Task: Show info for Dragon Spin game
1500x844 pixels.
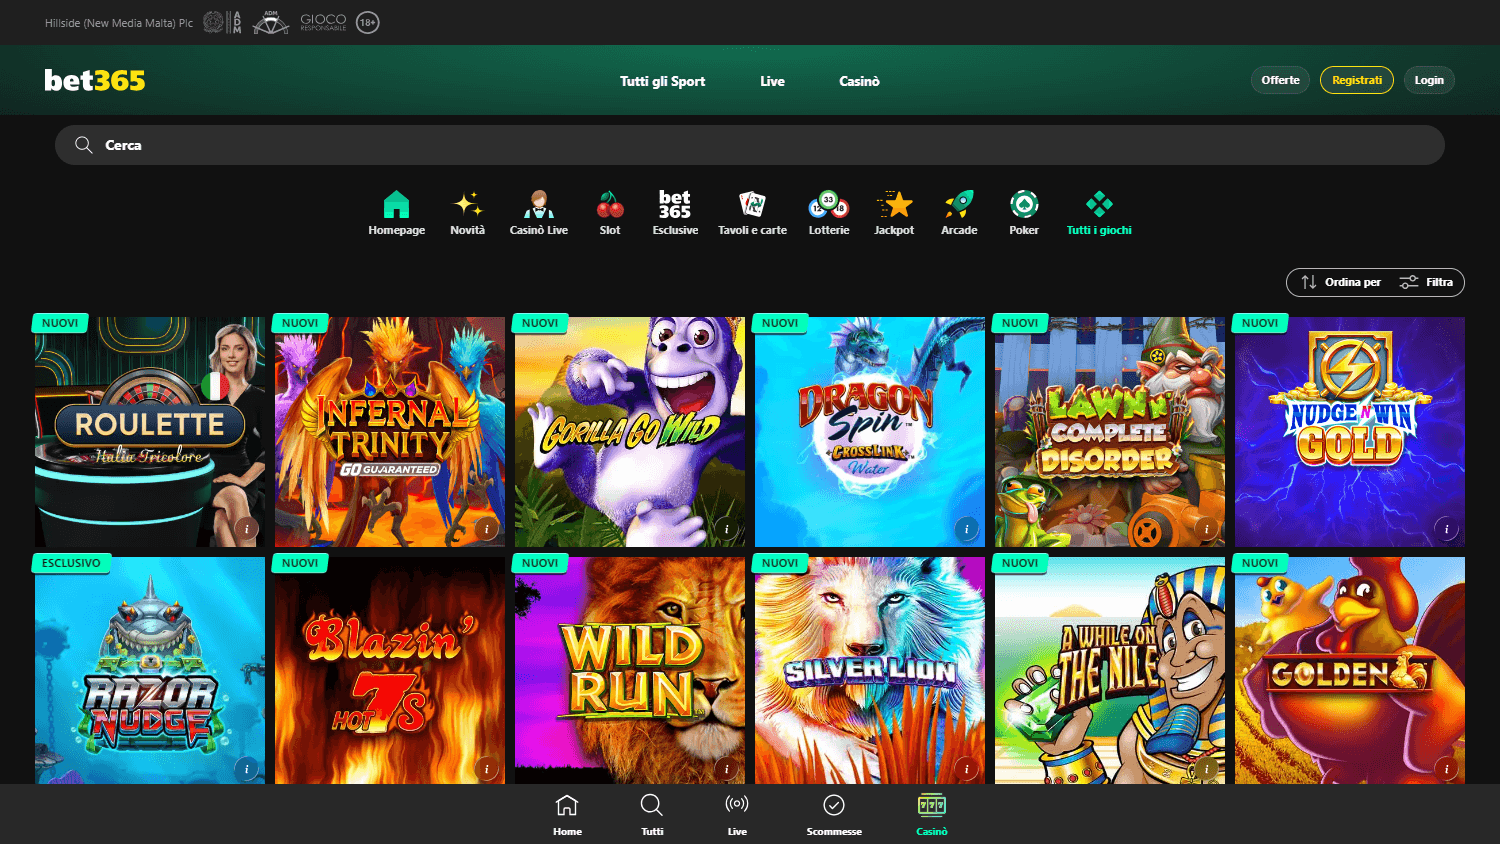Action: [966, 529]
